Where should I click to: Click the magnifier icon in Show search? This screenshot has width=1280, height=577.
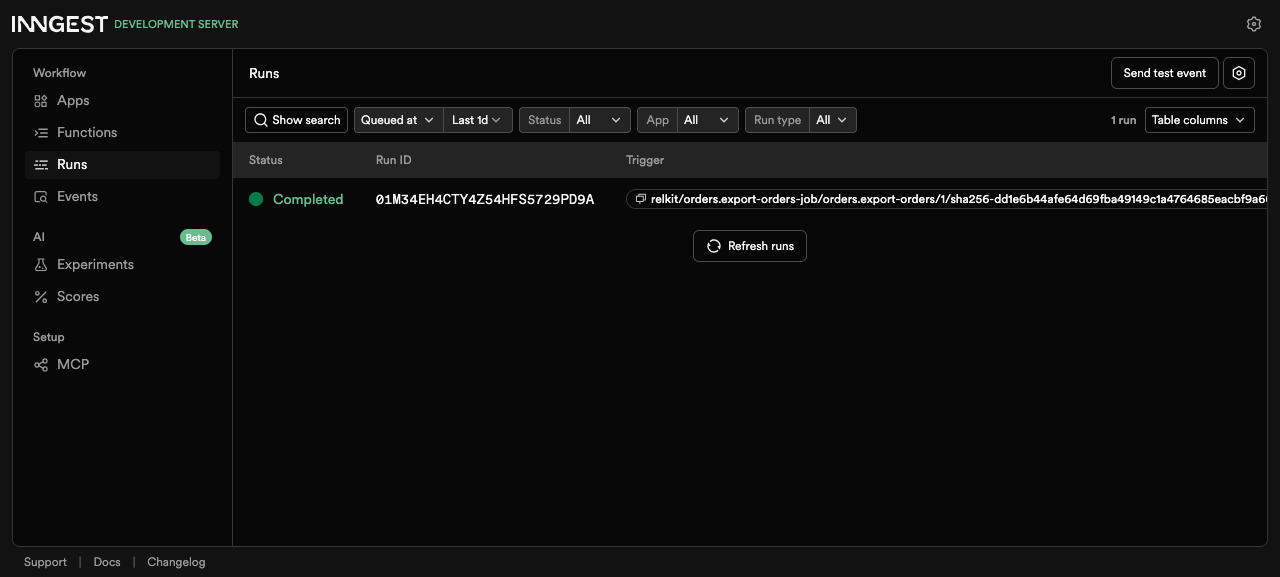coord(261,120)
